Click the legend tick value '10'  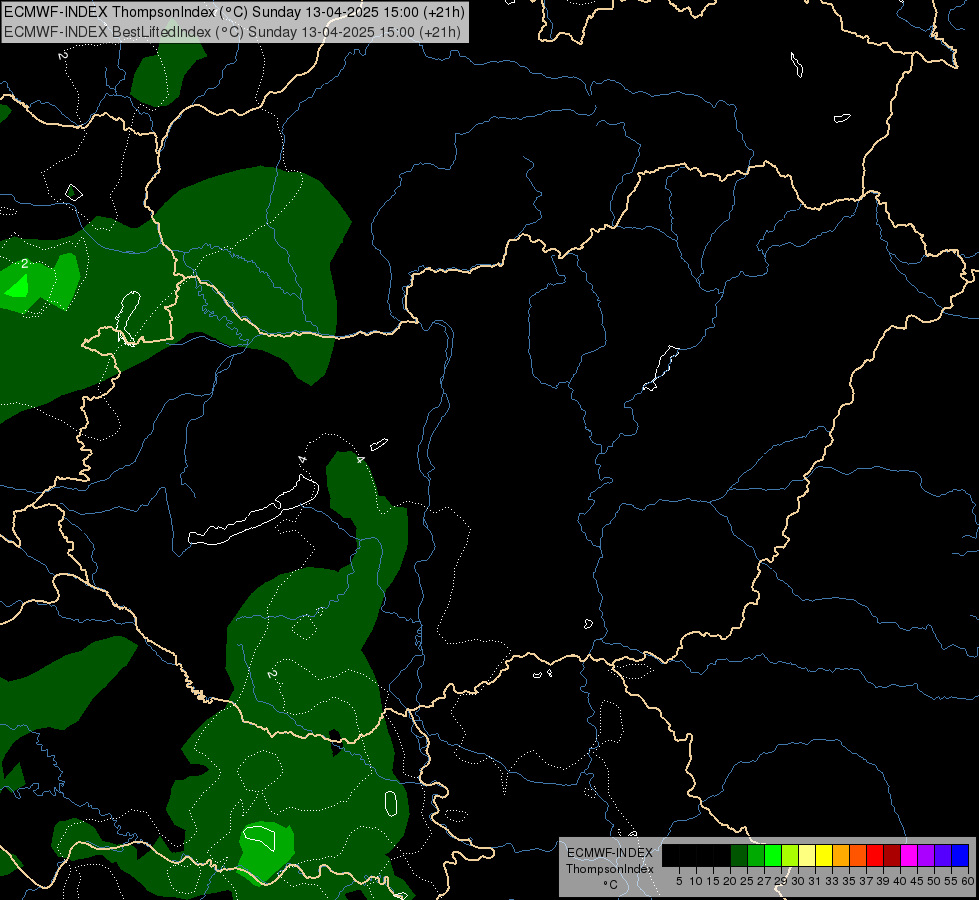[696, 881]
